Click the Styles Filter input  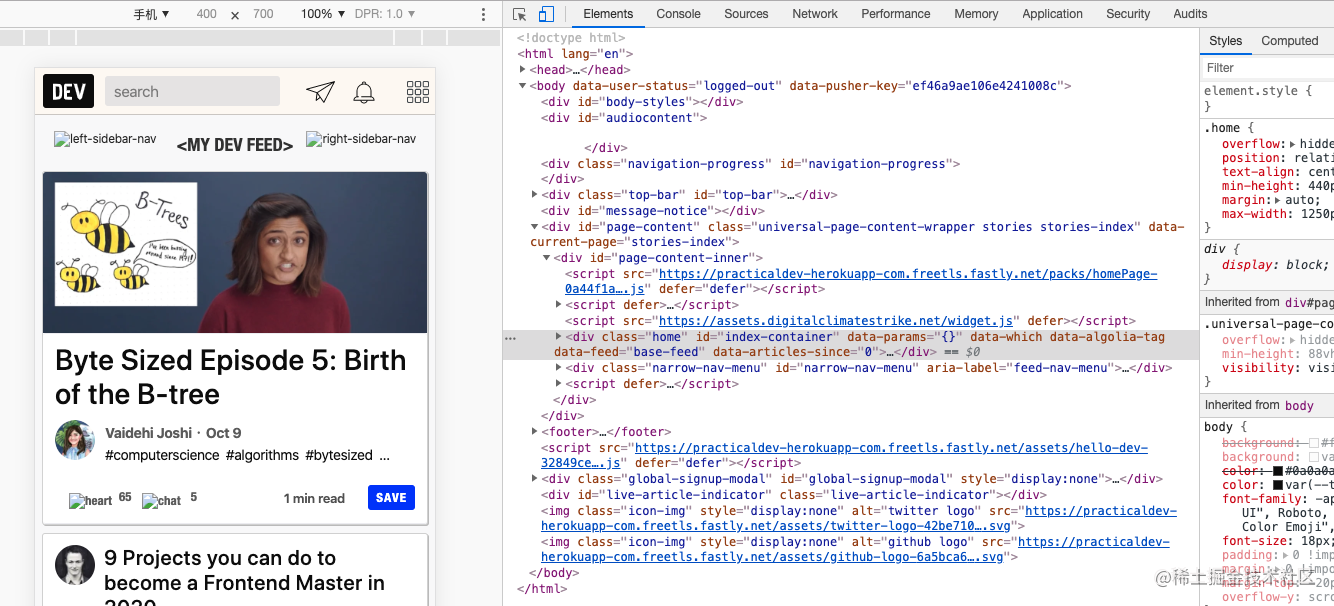pyautogui.click(x=1268, y=68)
